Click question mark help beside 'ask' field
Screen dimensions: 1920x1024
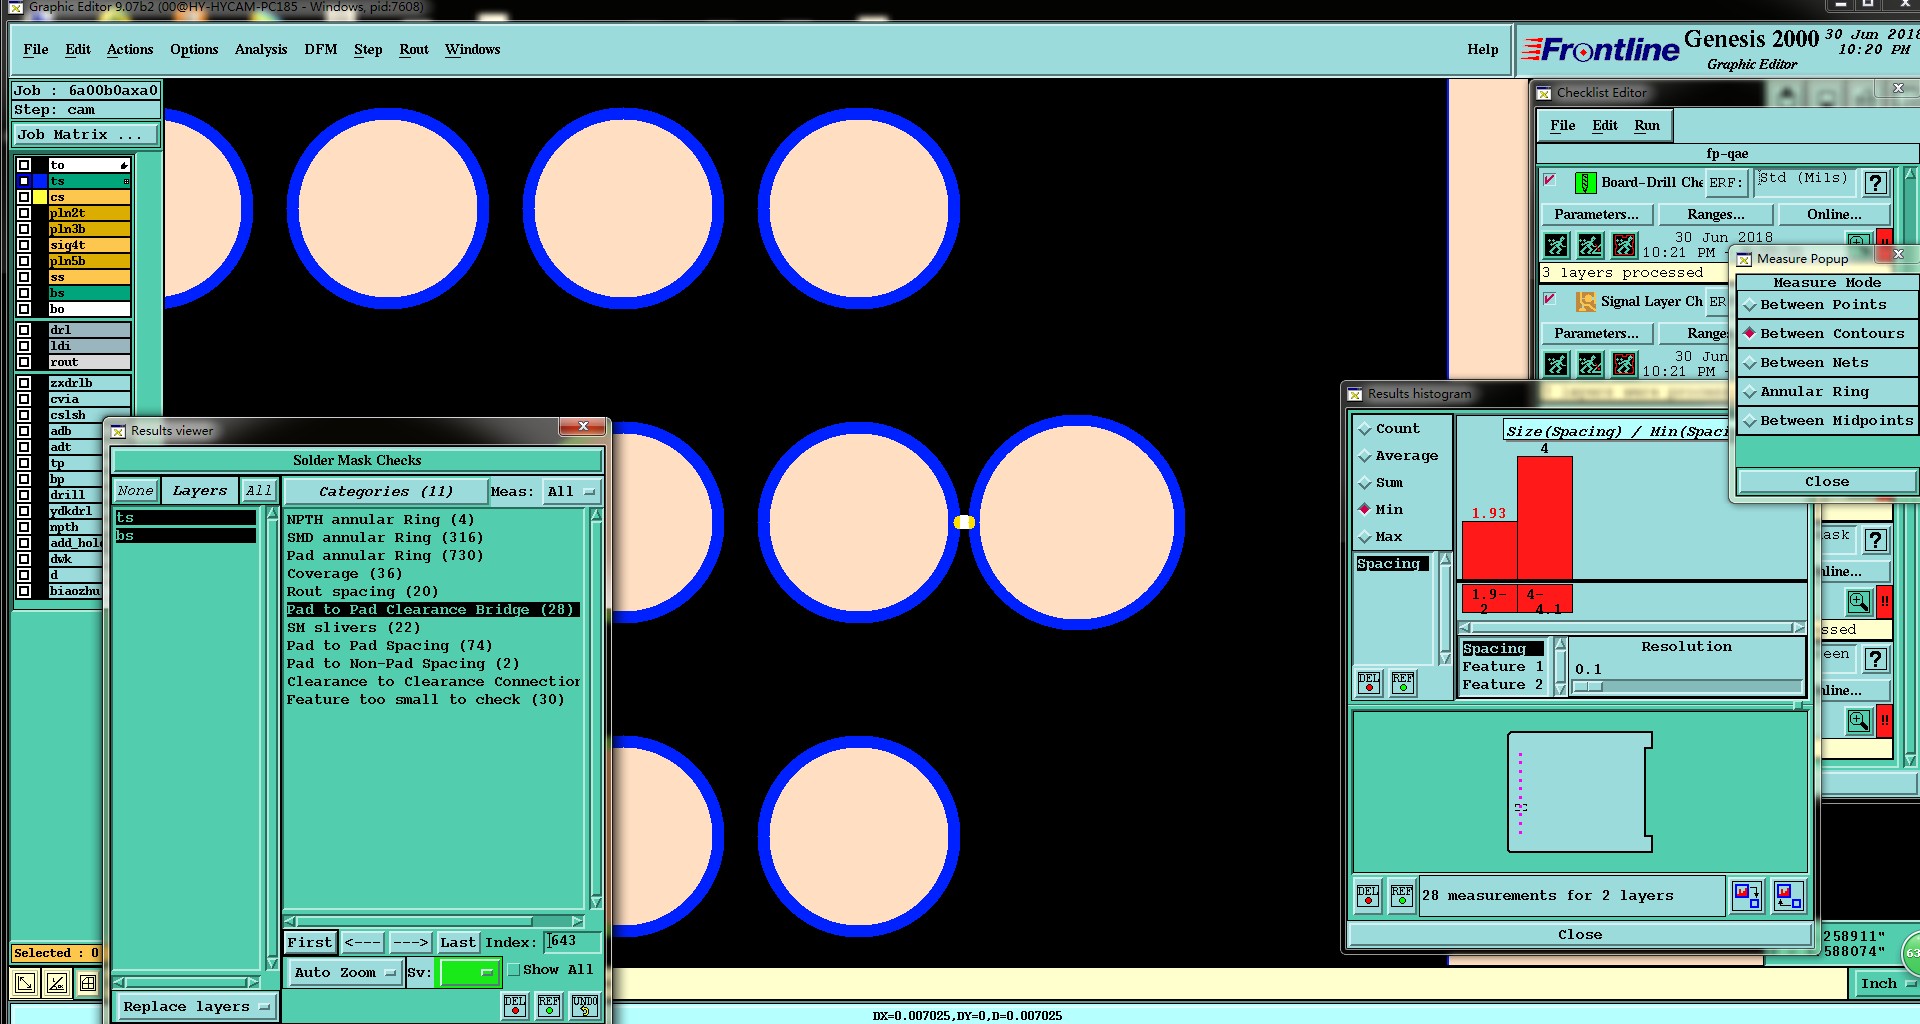(1876, 540)
